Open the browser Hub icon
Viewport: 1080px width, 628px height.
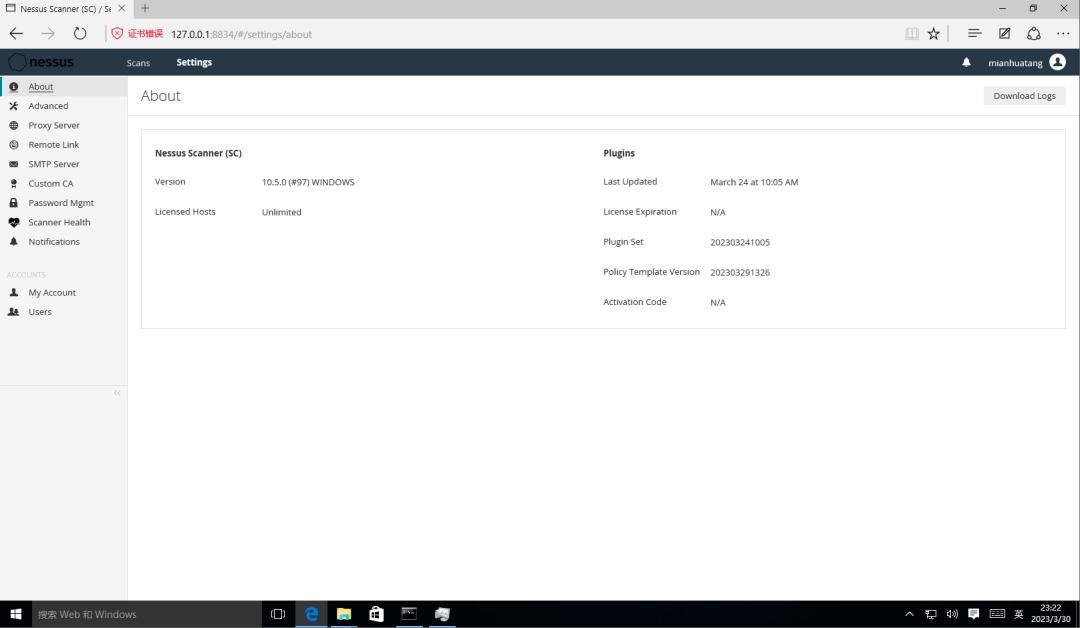[x=975, y=34]
